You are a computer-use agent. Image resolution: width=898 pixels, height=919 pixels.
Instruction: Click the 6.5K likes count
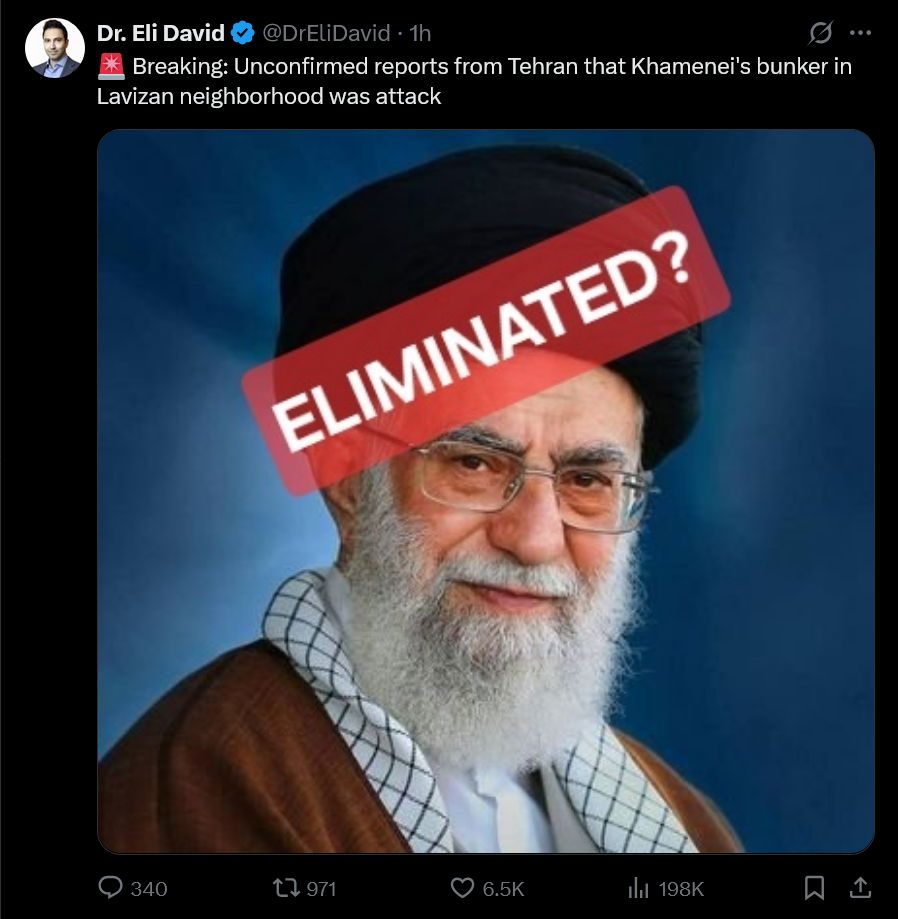click(x=503, y=889)
